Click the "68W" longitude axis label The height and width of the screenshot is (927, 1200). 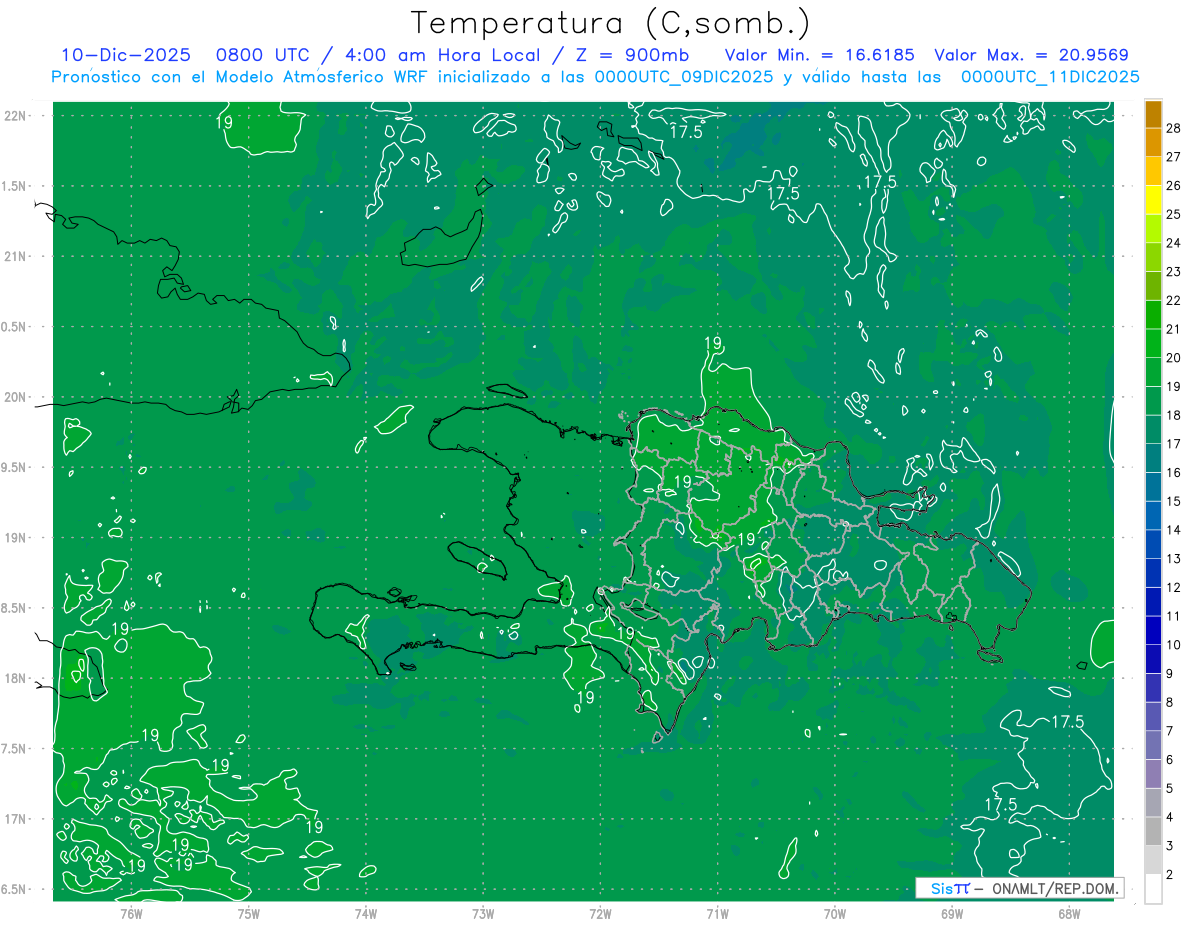click(1069, 913)
